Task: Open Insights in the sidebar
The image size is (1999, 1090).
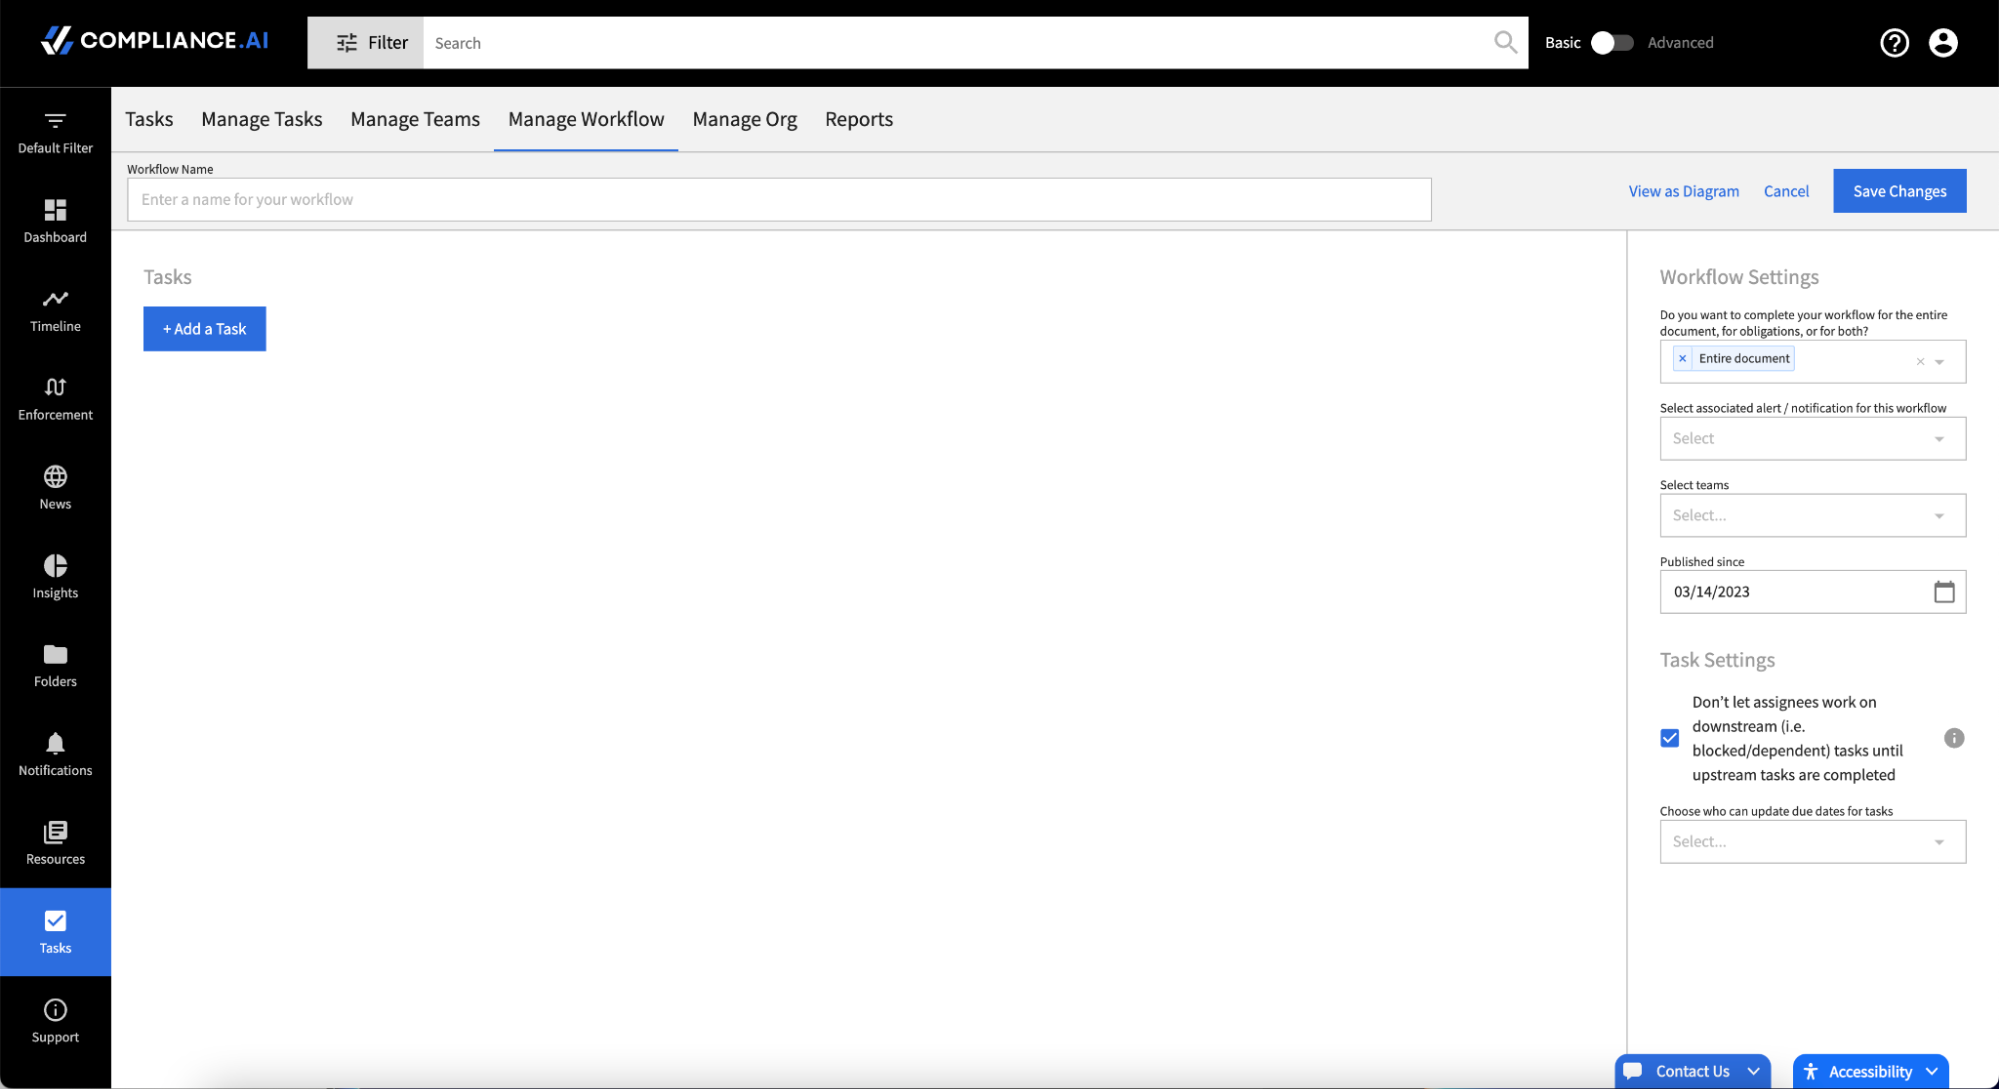Action: pos(55,577)
